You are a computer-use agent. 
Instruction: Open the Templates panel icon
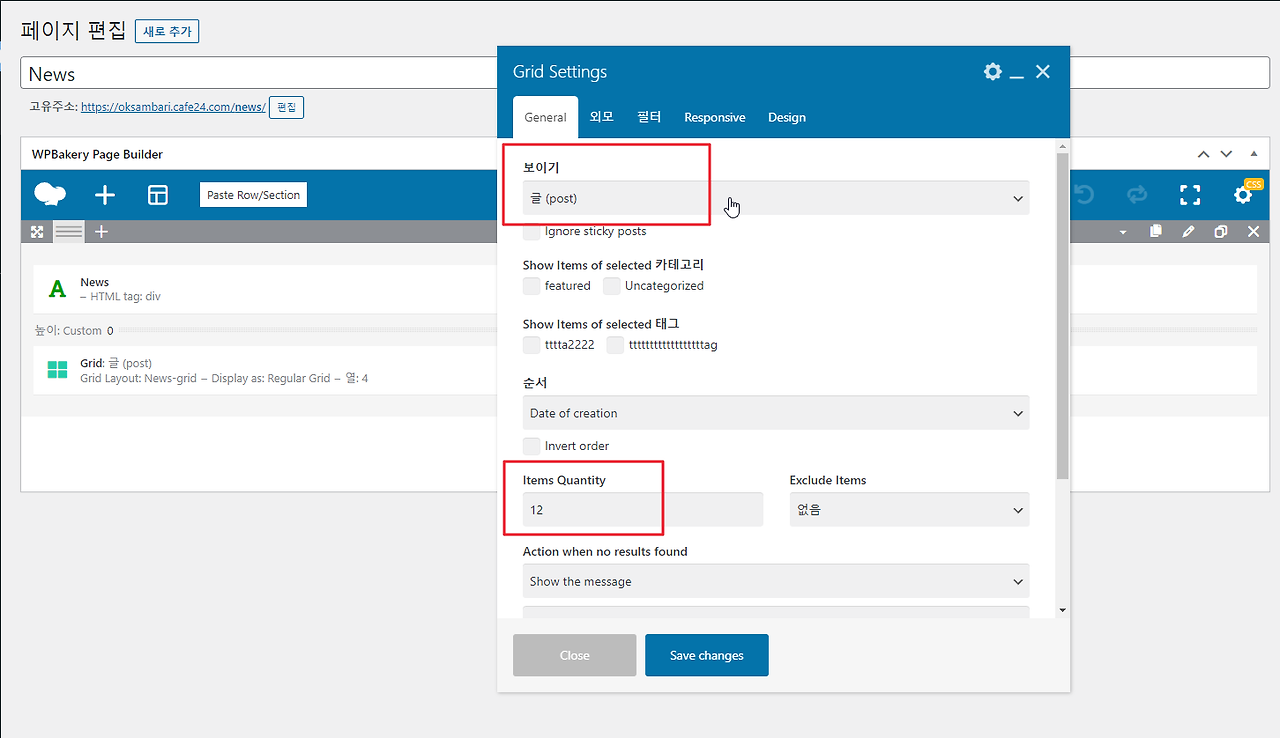point(158,195)
